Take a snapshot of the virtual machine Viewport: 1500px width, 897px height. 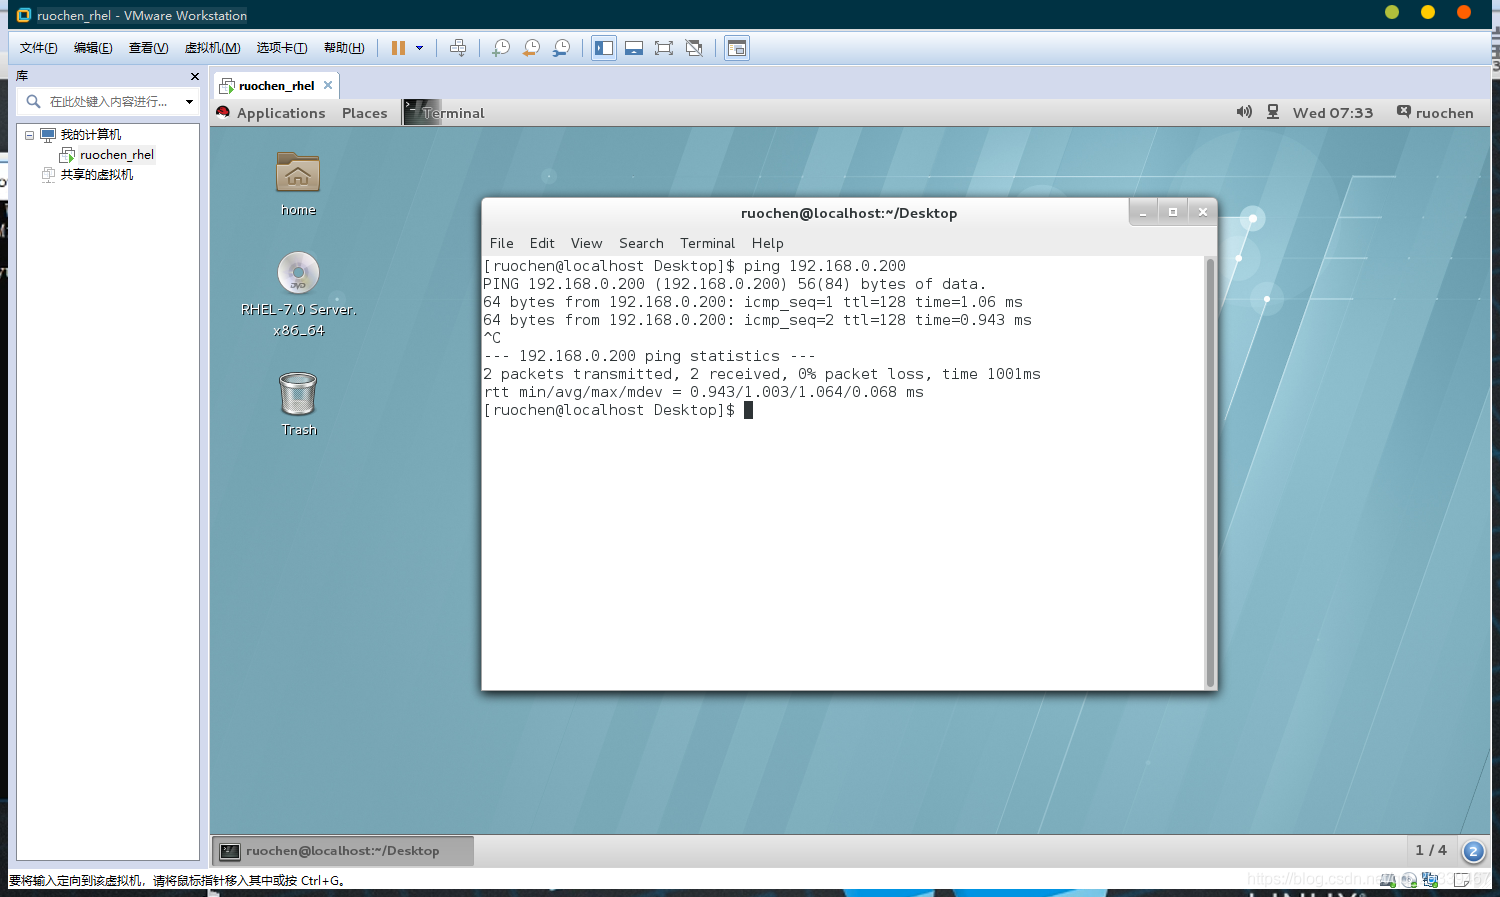coord(502,48)
